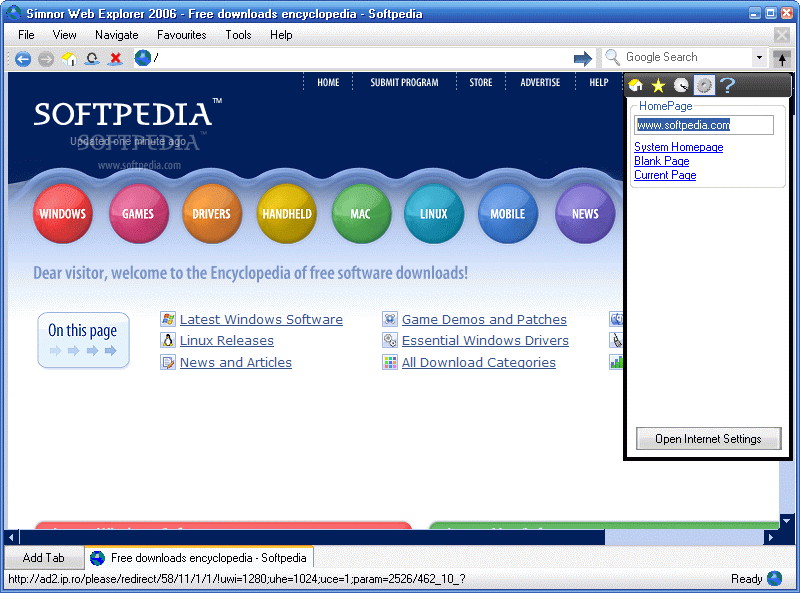Open News and Articles link
800x593 pixels.
tap(236, 363)
